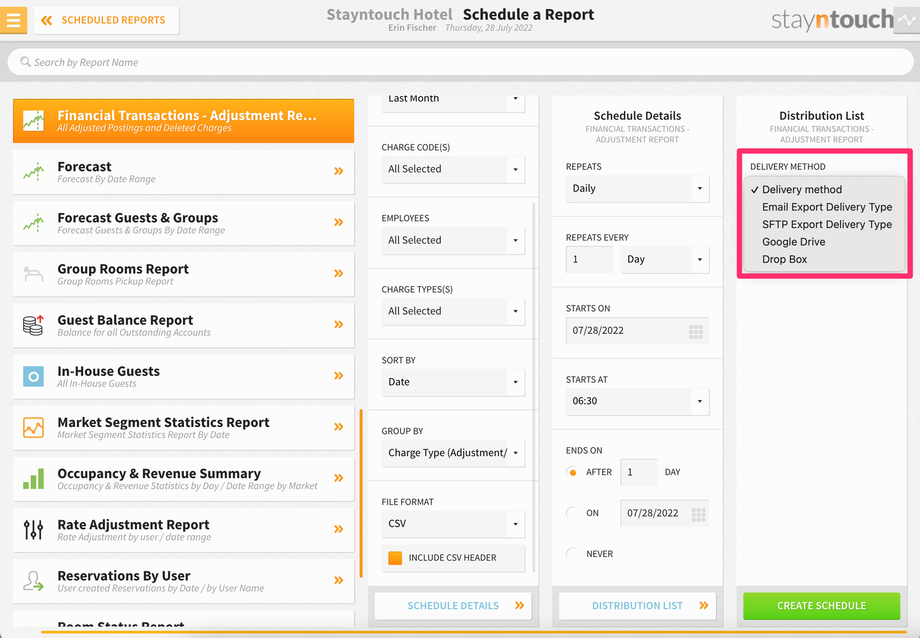Go back to Scheduled Reports
This screenshot has height=638, width=920.
pos(106,20)
